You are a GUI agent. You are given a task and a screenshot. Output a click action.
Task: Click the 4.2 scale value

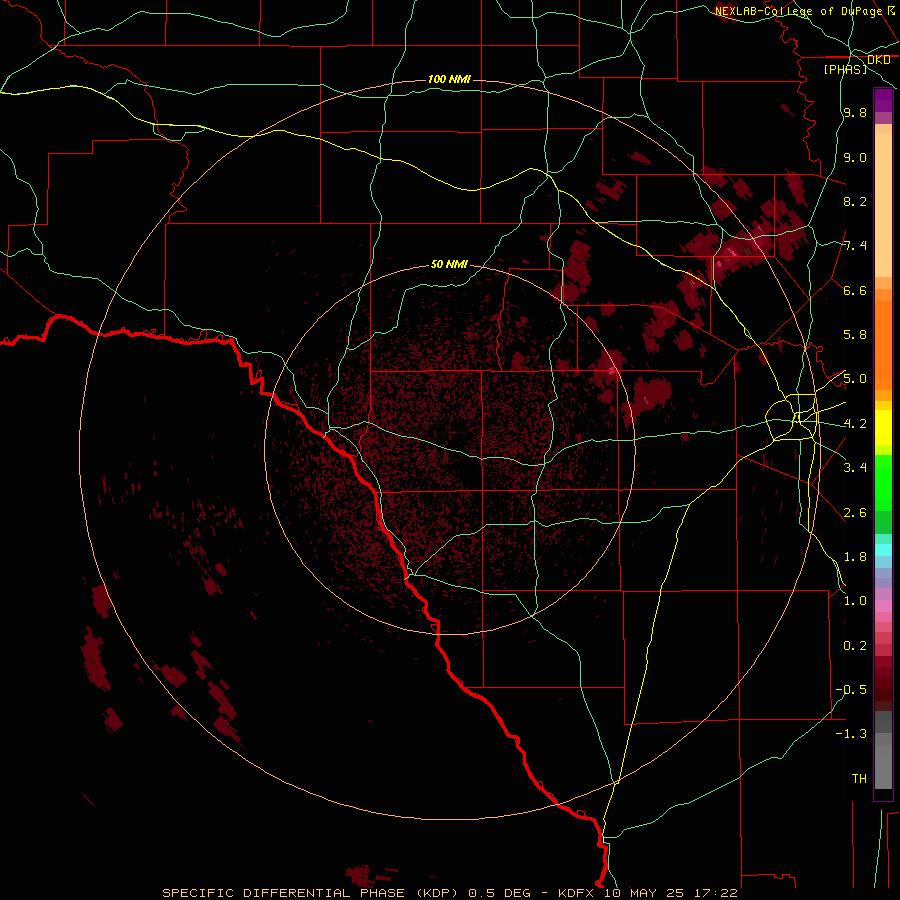855,424
